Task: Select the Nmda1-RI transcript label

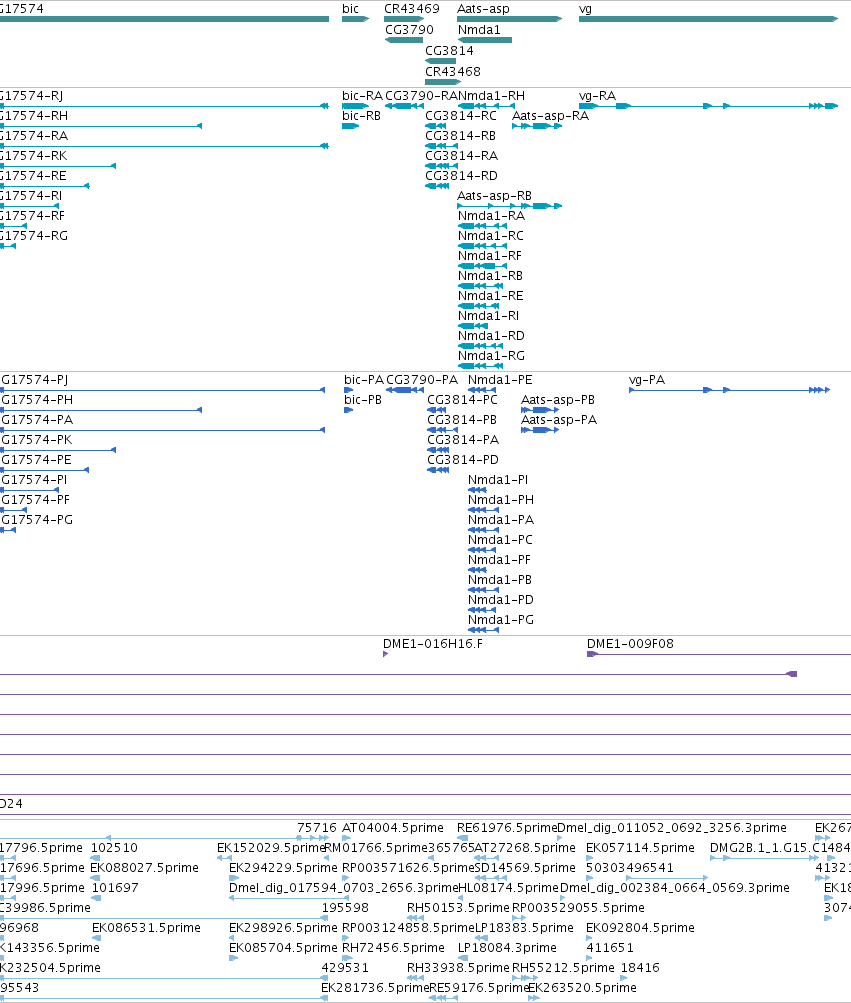Action: point(488,316)
